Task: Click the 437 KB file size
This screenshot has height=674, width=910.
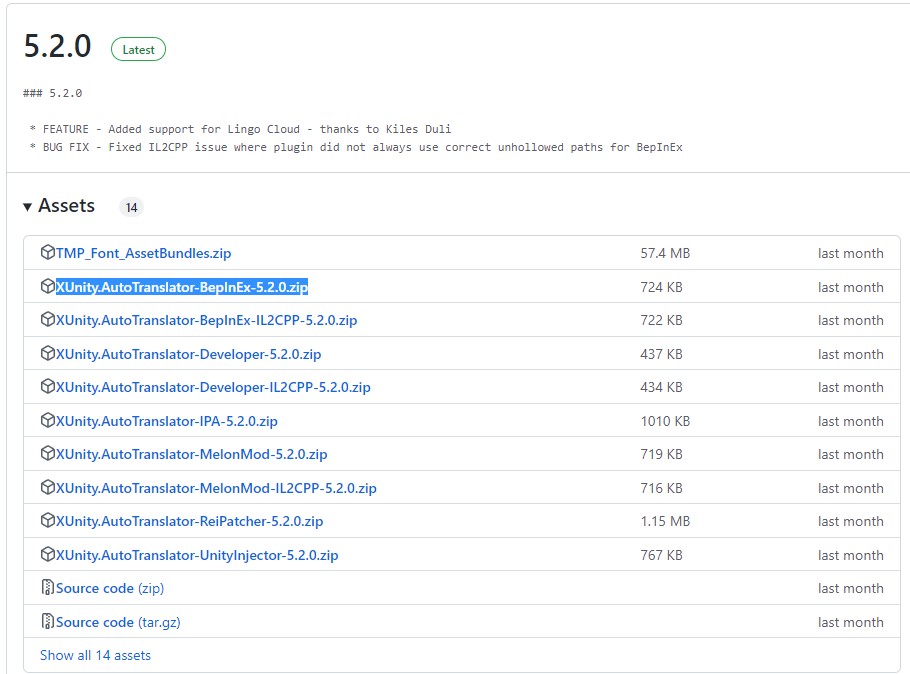Action: point(661,354)
